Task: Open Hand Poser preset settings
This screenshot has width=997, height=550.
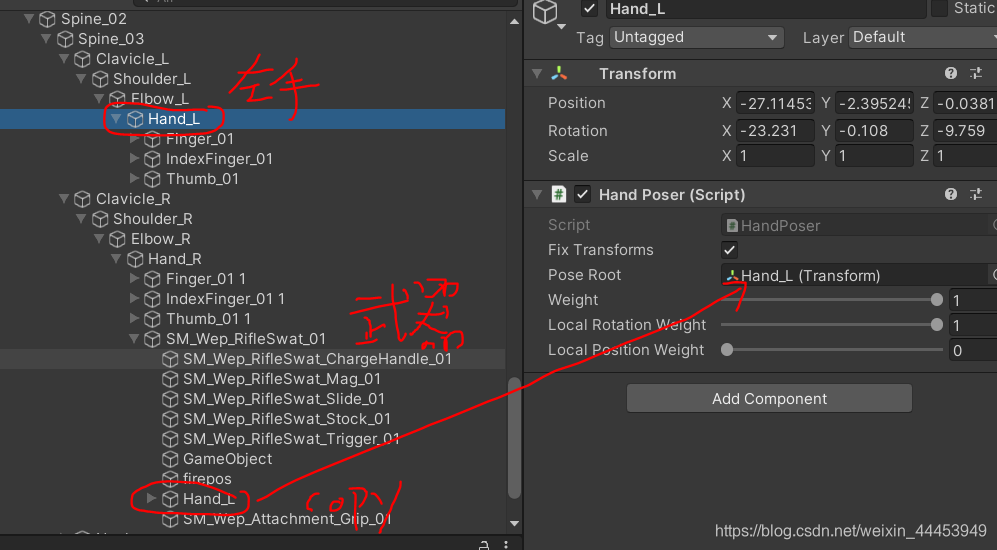Action: click(976, 195)
